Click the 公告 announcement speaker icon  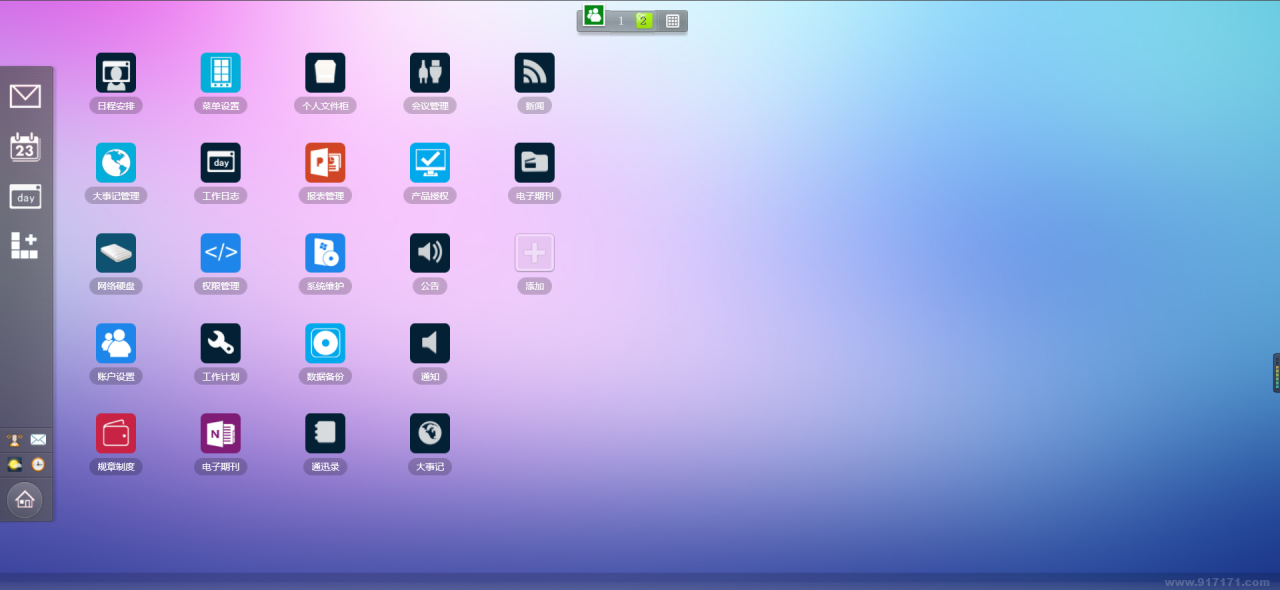(430, 253)
